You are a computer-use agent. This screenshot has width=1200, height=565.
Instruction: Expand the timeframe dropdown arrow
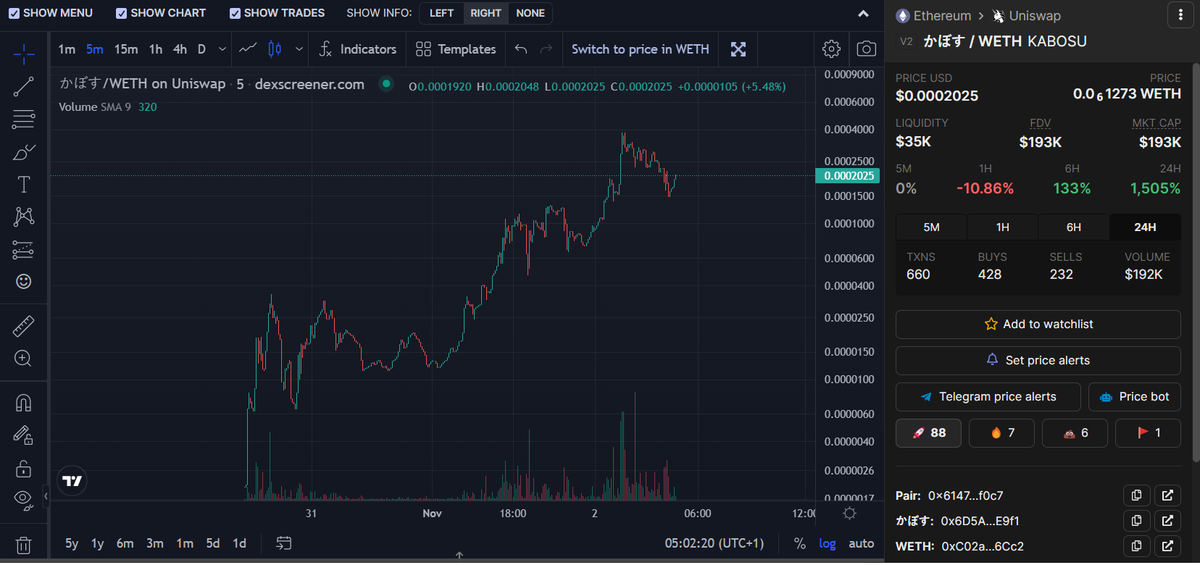tap(221, 49)
